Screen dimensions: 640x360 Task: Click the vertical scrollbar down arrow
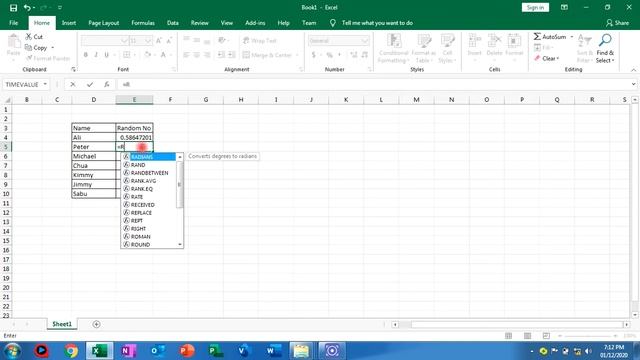click(x=635, y=315)
